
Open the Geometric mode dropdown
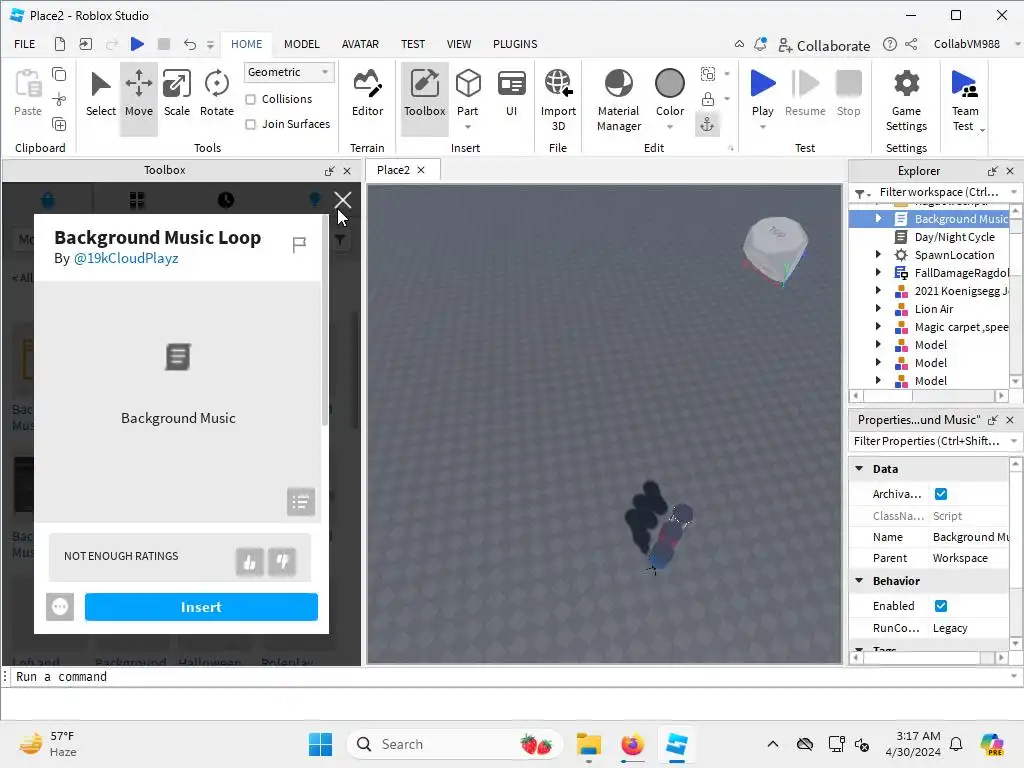click(289, 72)
